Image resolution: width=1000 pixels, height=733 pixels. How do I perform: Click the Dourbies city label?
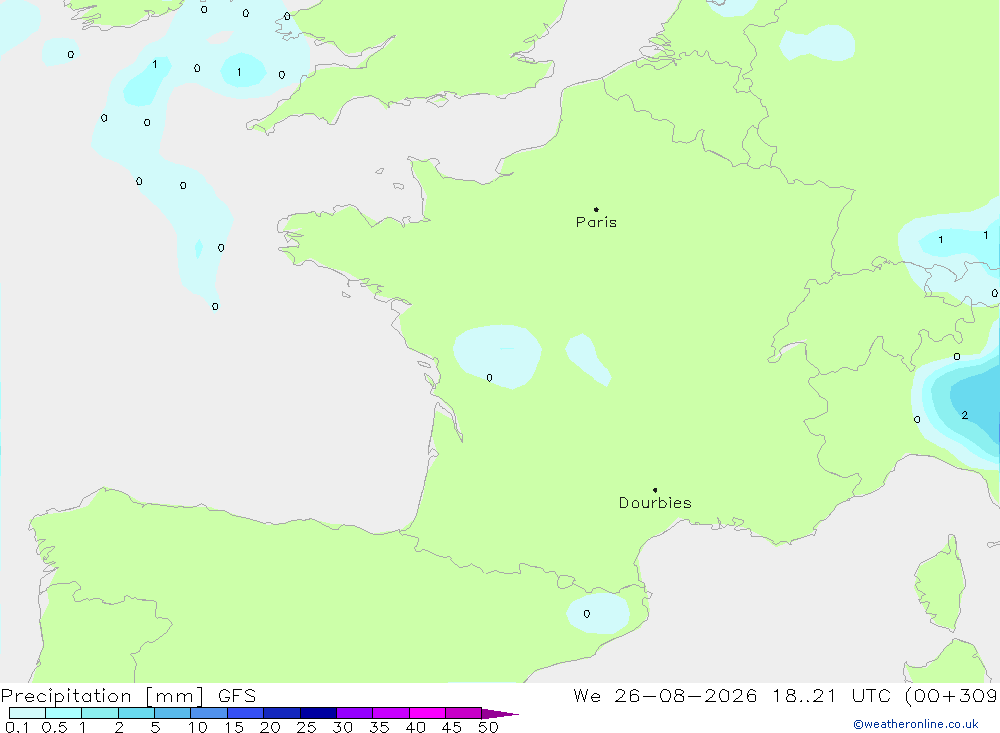click(x=655, y=503)
